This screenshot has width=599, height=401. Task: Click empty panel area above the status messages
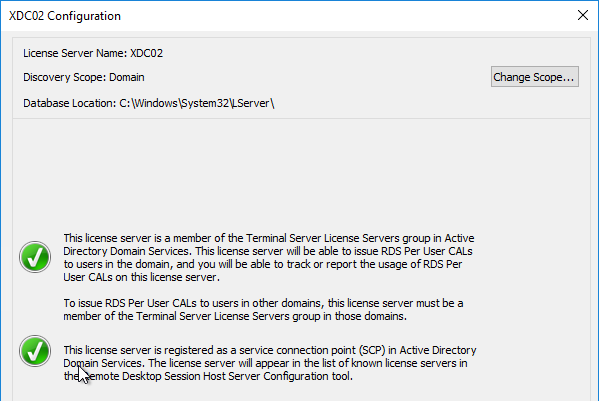[301, 174]
